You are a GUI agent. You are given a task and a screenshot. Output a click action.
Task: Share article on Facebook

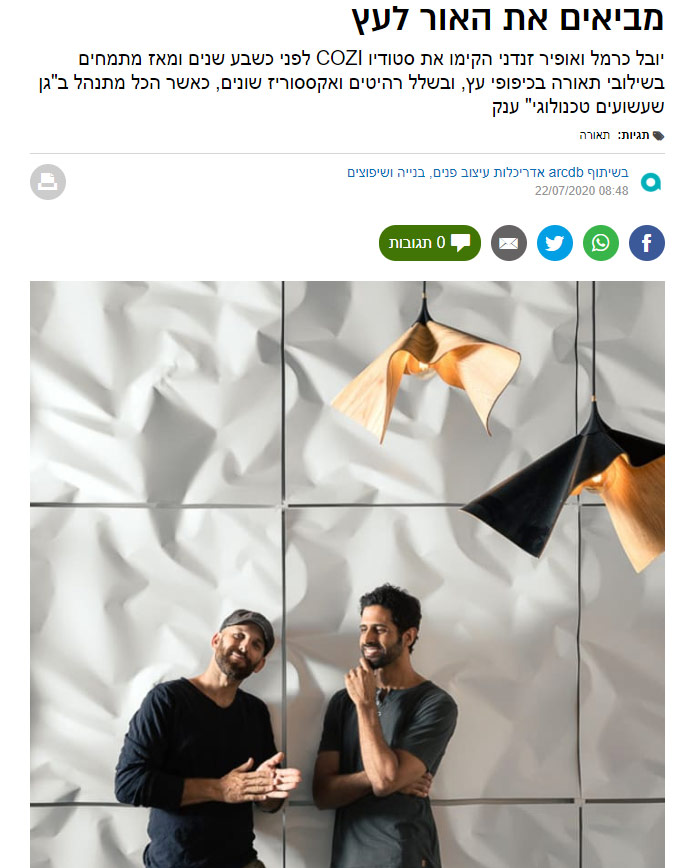[x=646, y=243]
